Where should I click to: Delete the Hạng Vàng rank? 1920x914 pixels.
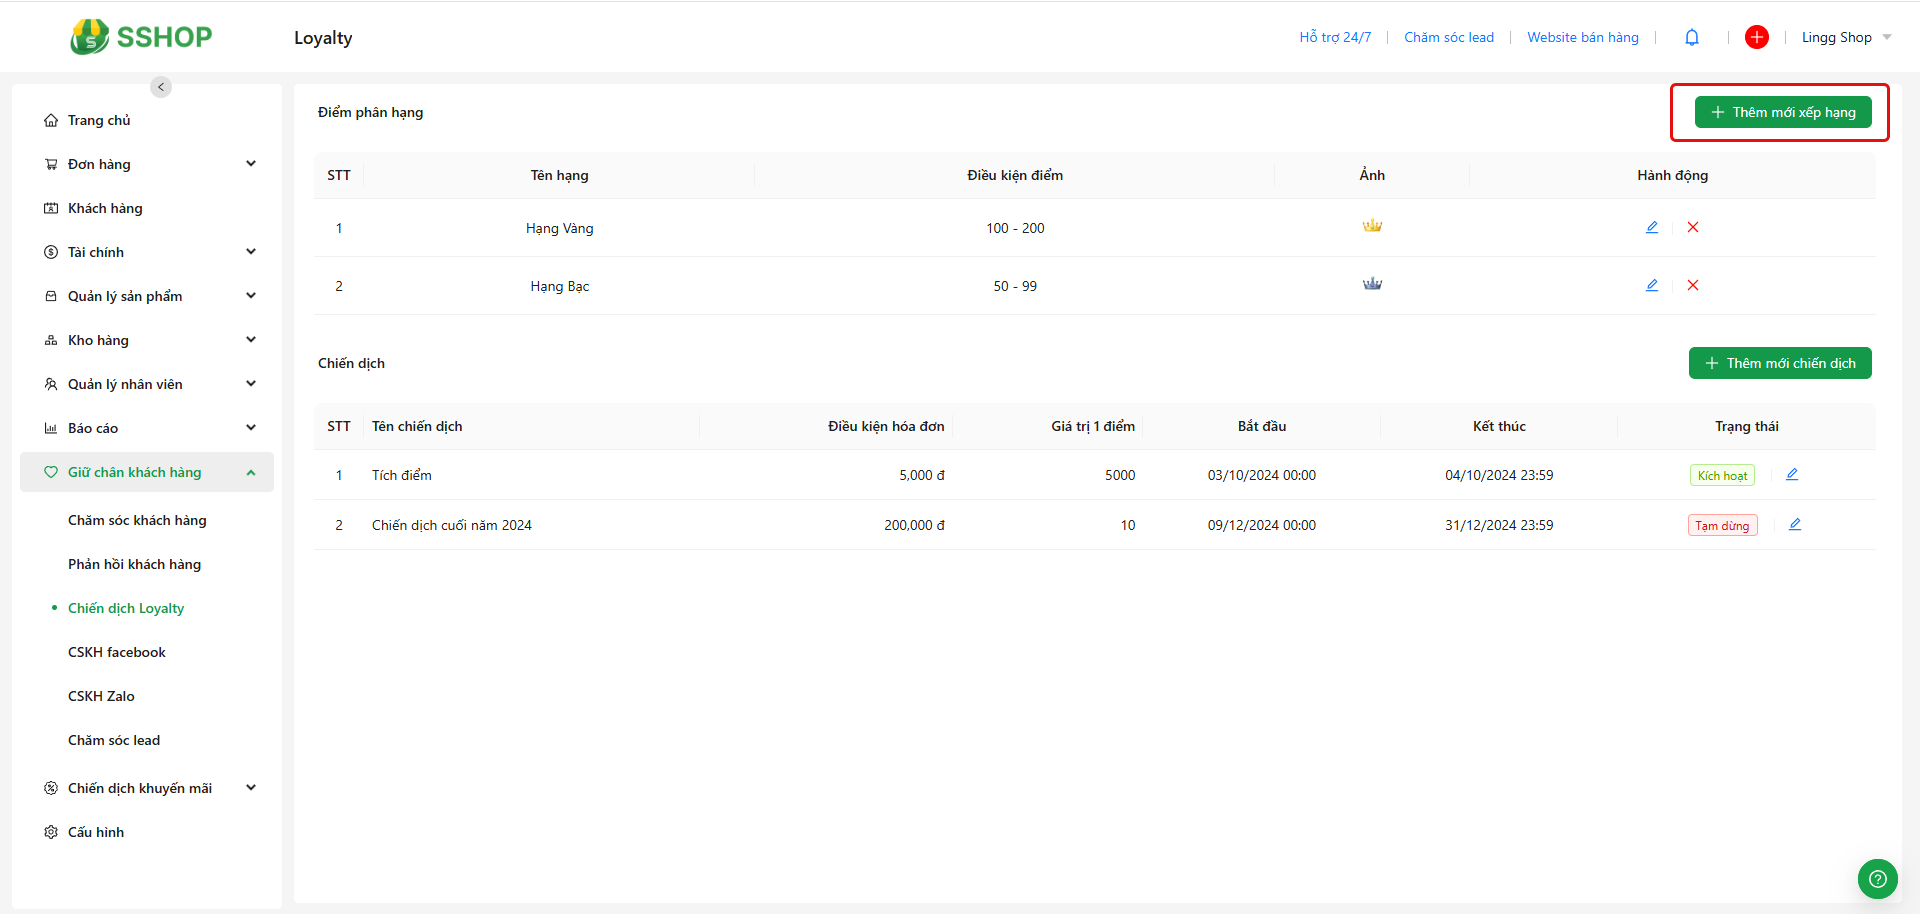coord(1693,228)
